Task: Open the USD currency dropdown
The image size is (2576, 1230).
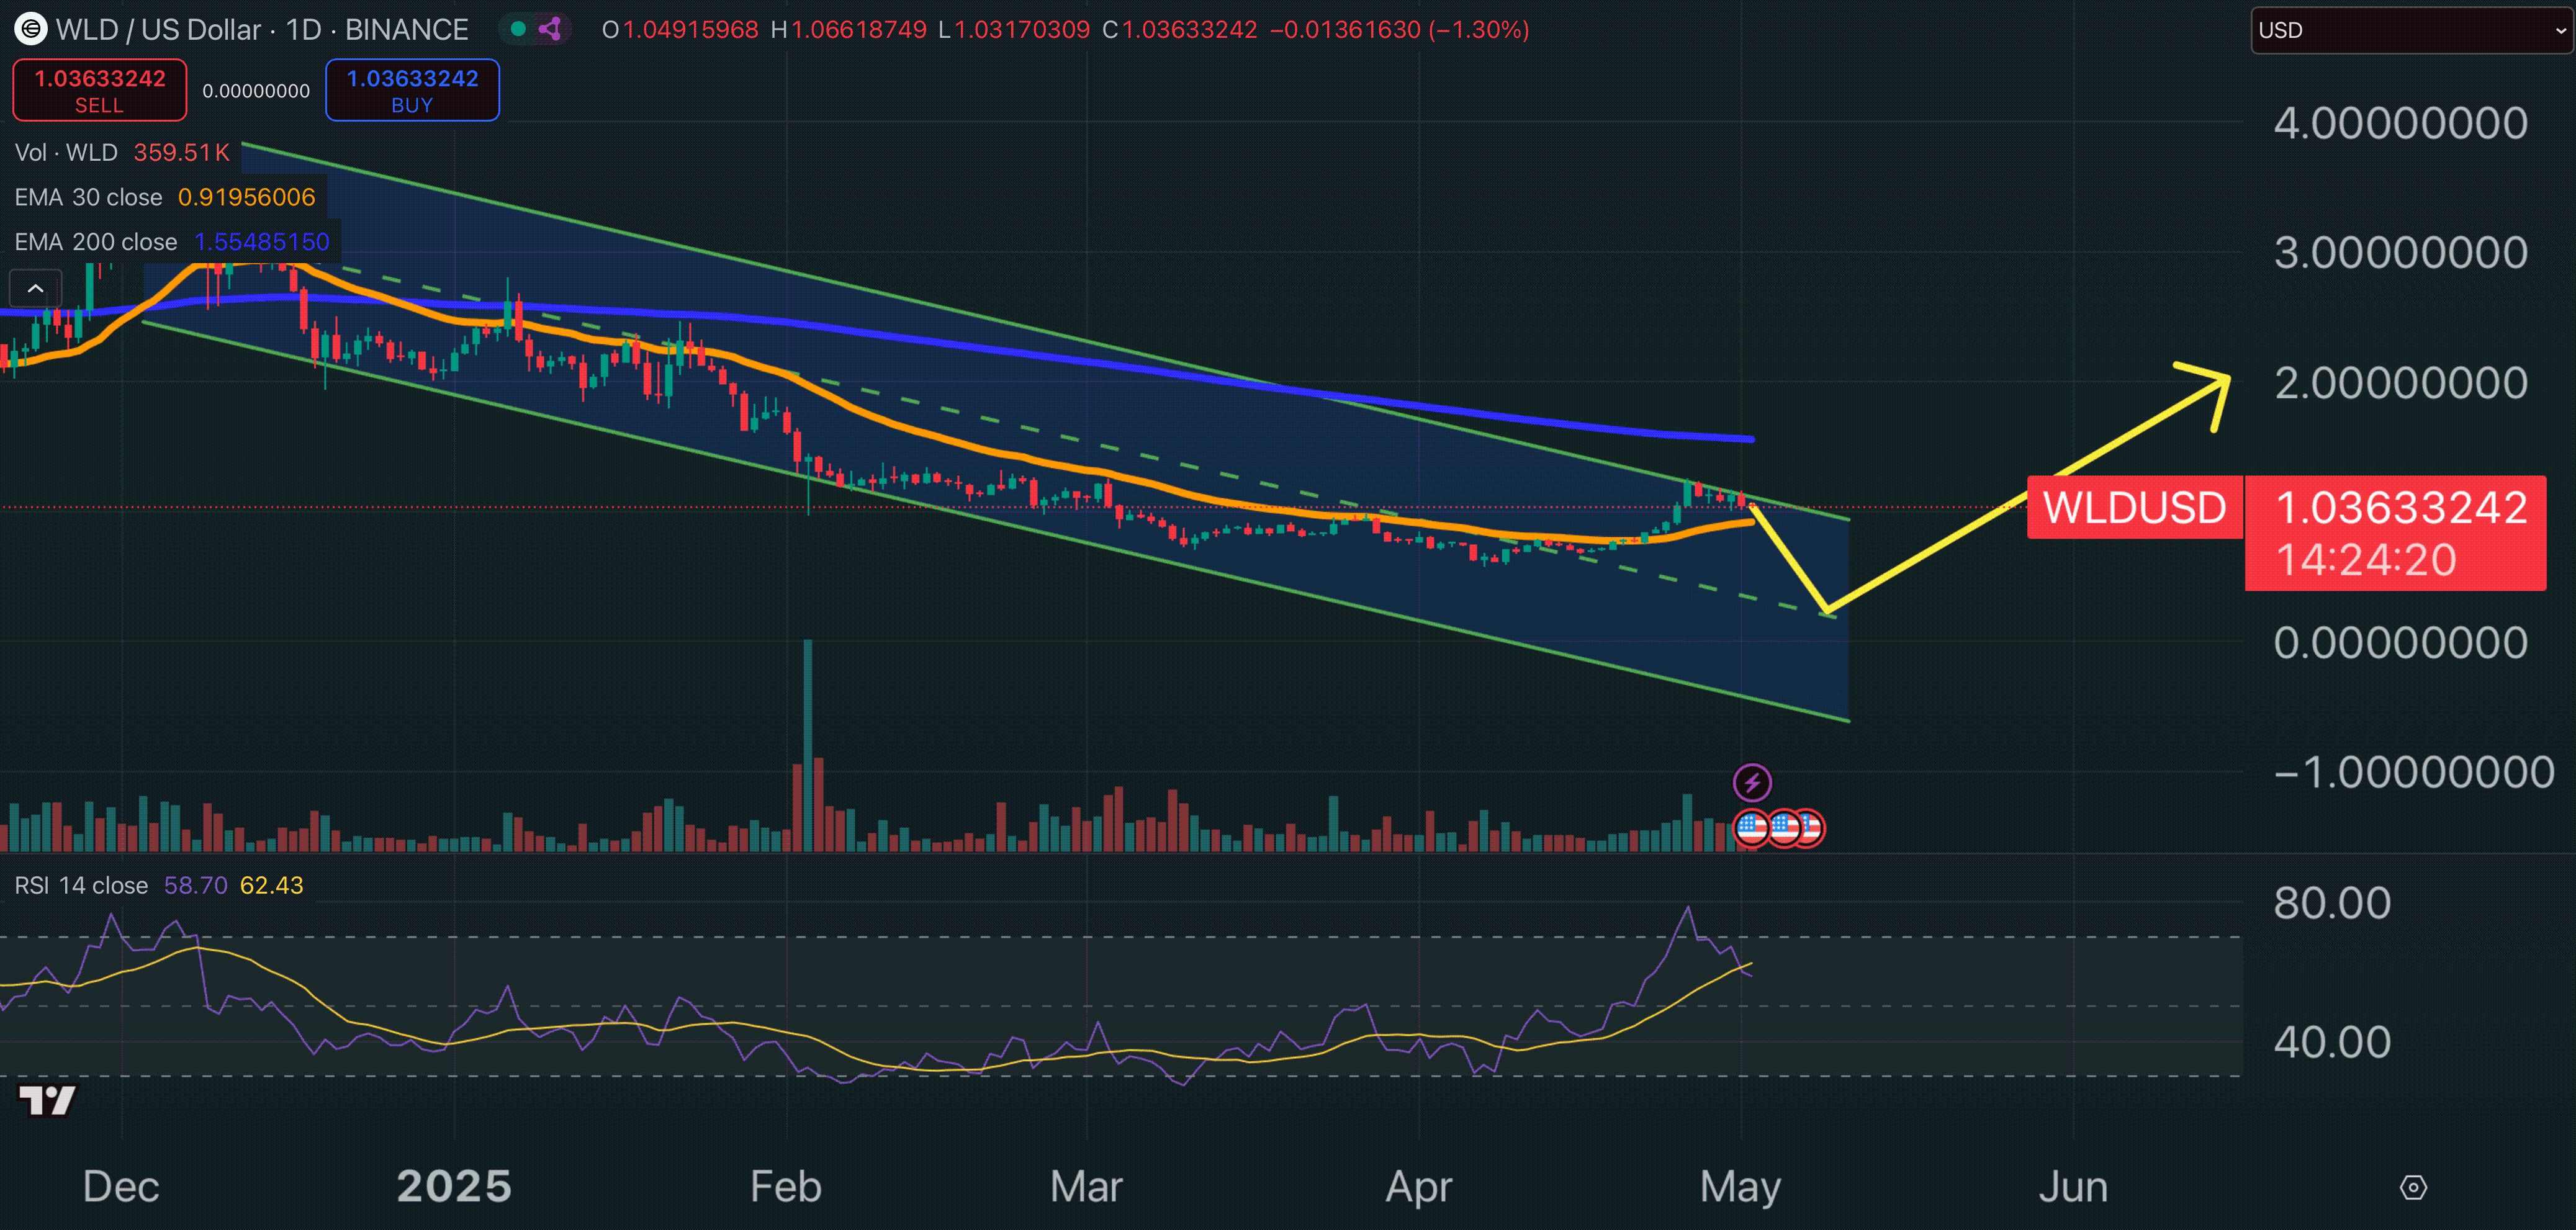Action: [x=2411, y=30]
